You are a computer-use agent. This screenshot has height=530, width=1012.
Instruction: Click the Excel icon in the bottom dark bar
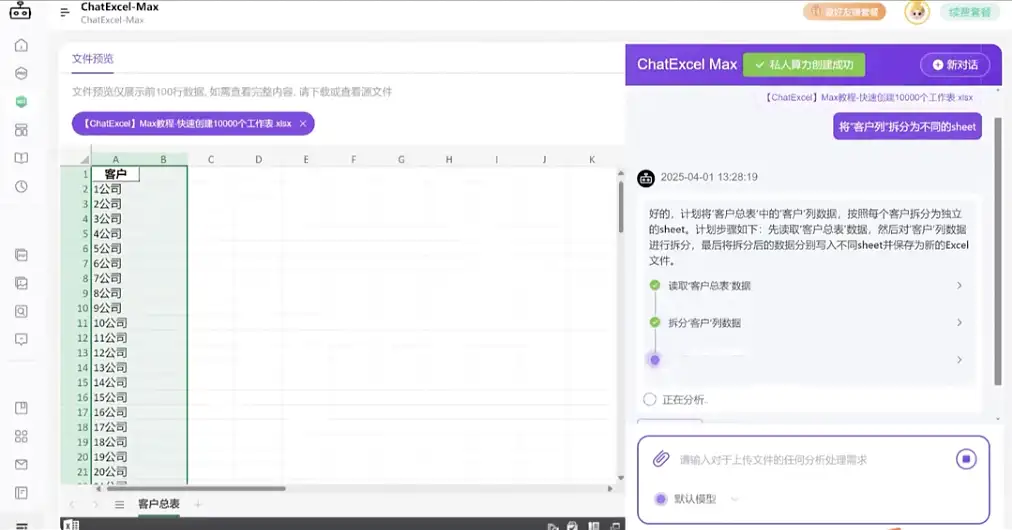click(70, 524)
